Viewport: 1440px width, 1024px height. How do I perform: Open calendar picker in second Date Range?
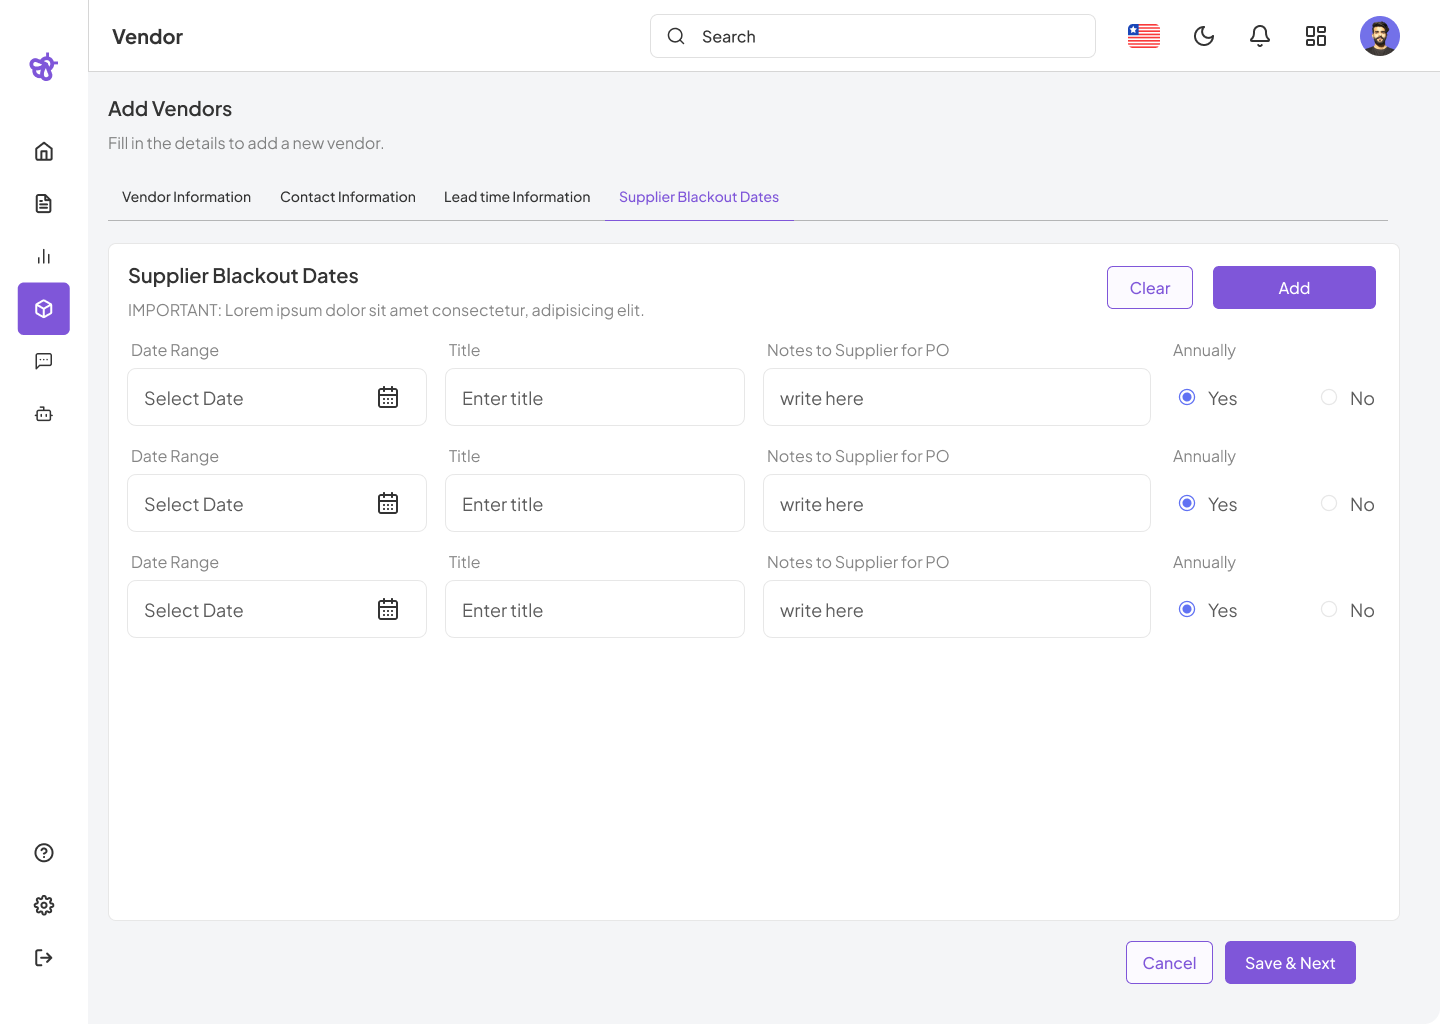[388, 504]
